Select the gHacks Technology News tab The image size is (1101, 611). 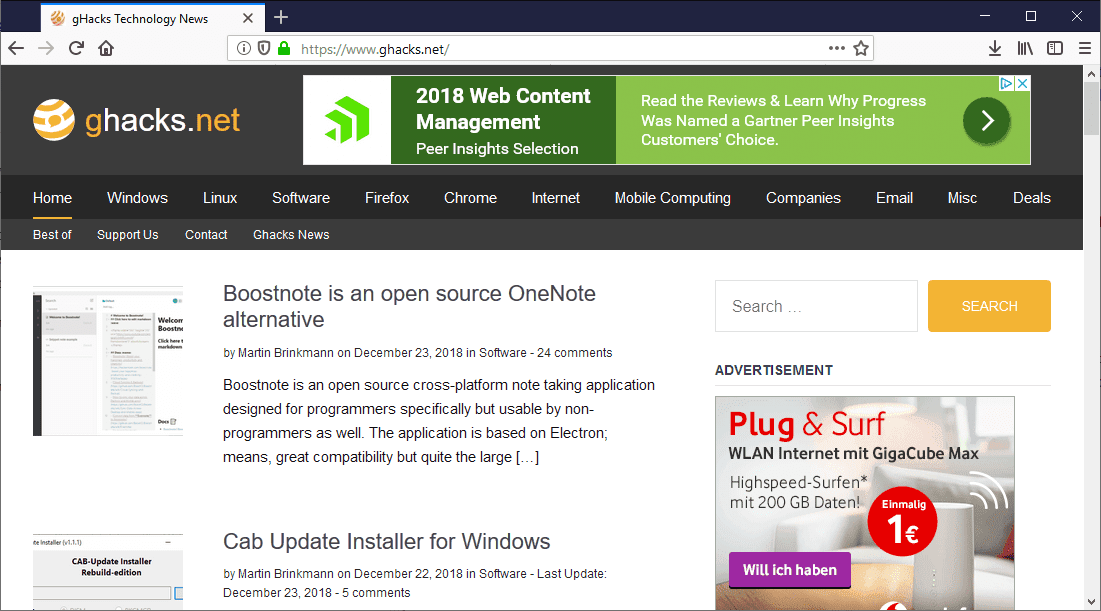pyautogui.click(x=153, y=18)
